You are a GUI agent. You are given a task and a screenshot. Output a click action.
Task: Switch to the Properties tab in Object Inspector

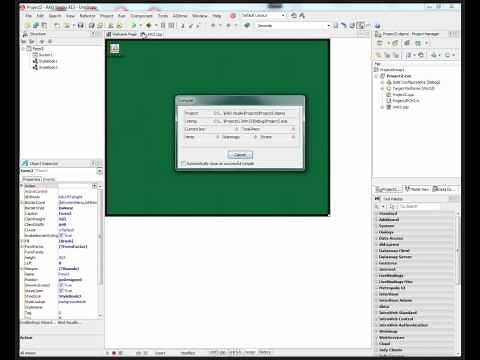point(31,179)
